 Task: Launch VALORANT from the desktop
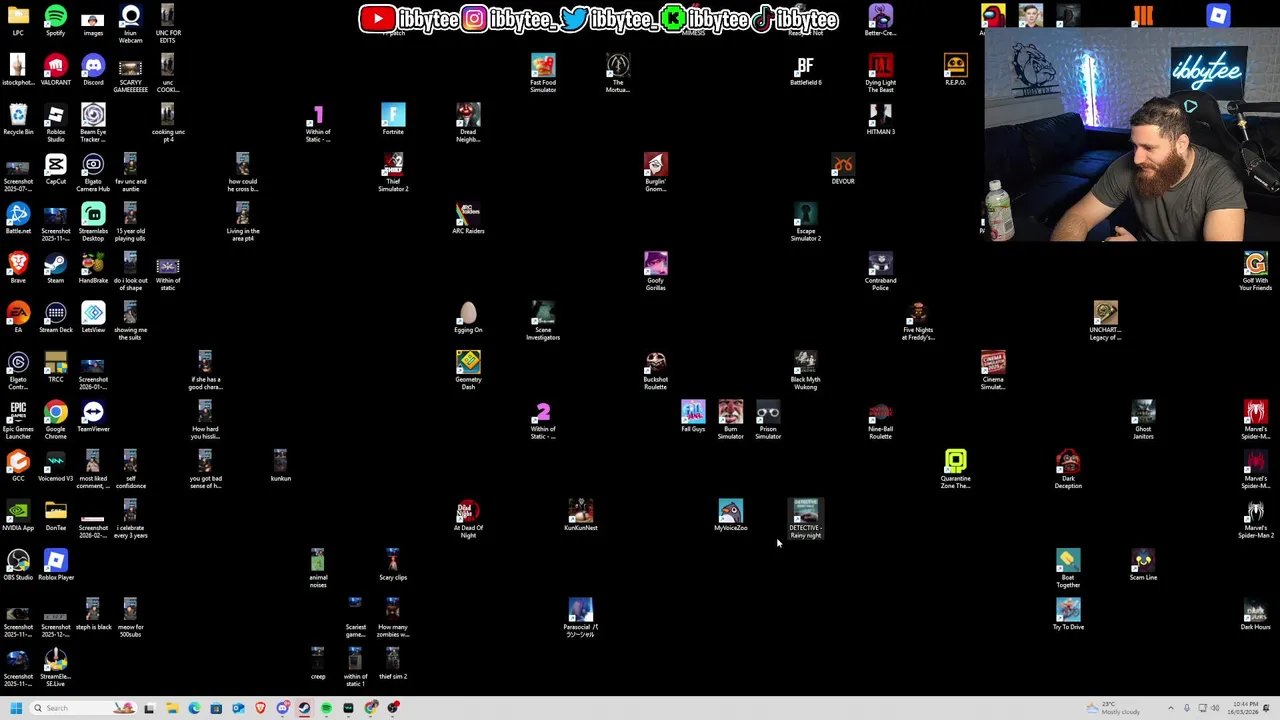(55, 70)
